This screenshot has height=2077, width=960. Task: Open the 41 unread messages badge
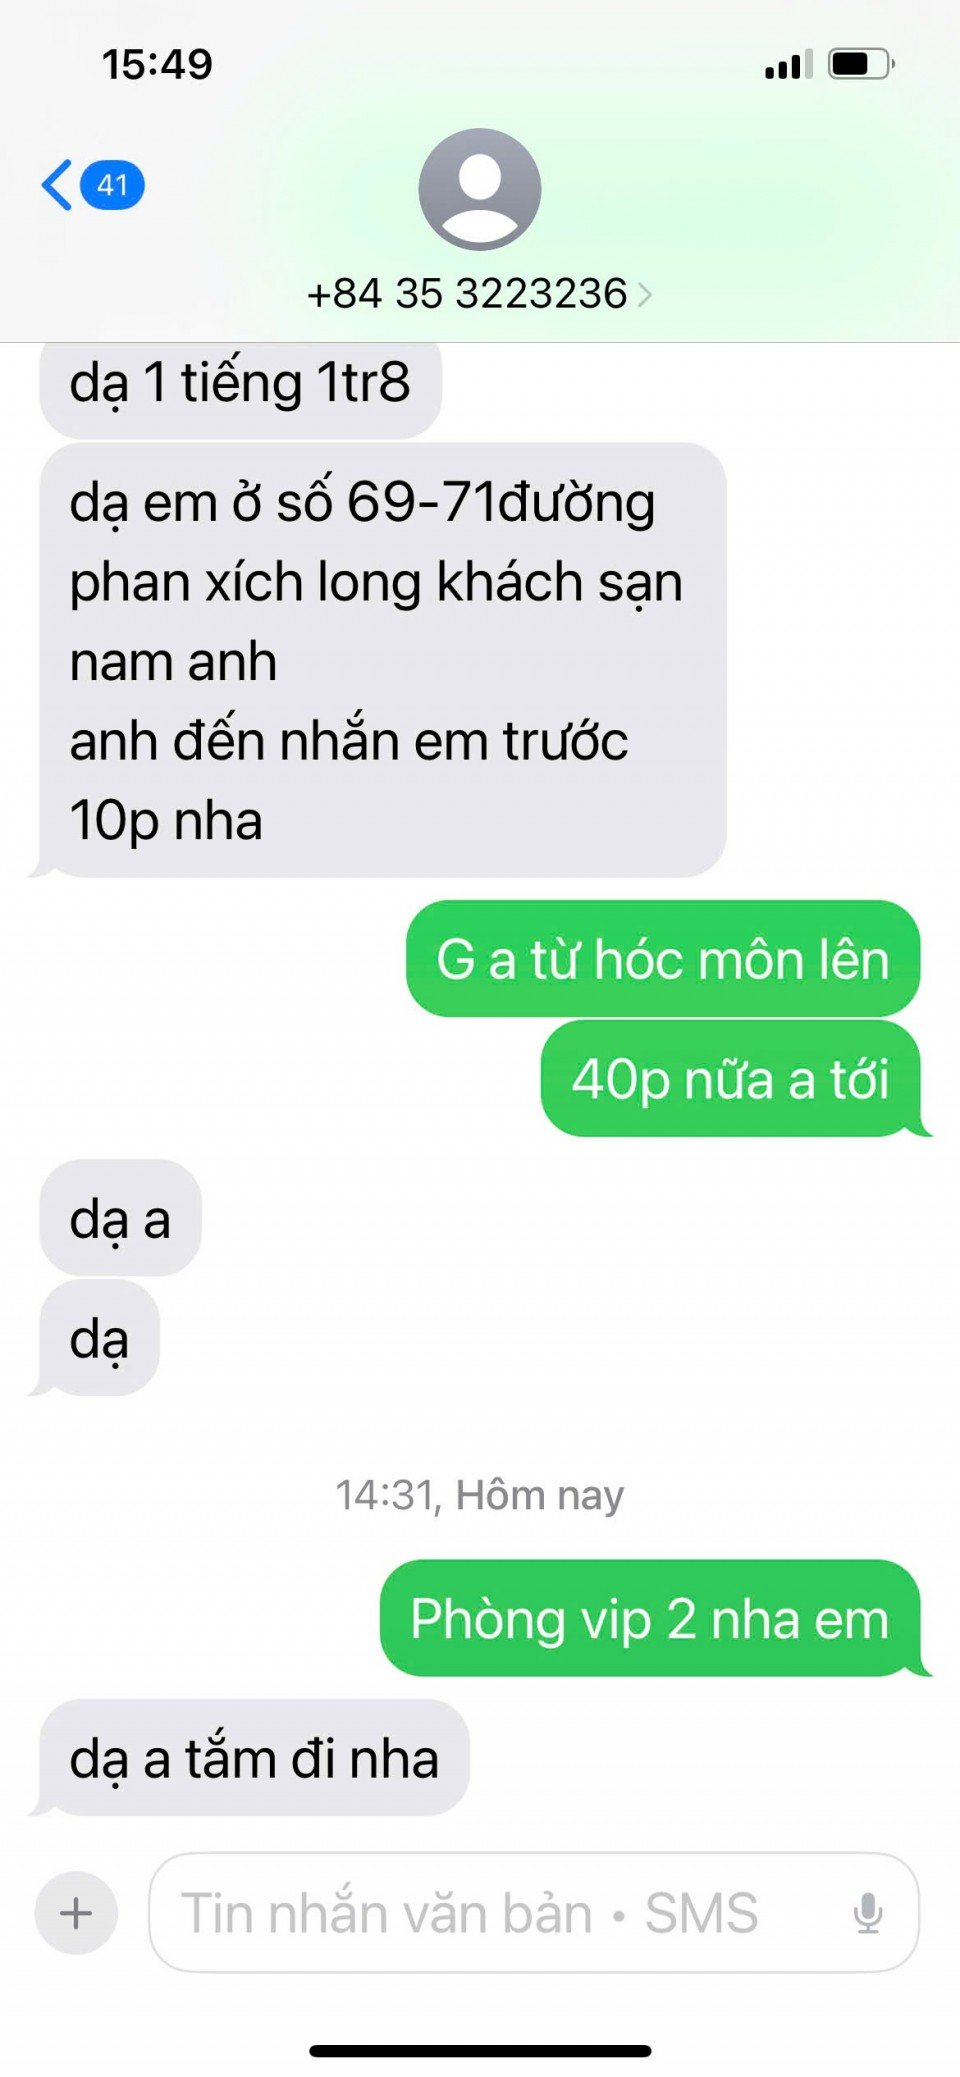[112, 185]
